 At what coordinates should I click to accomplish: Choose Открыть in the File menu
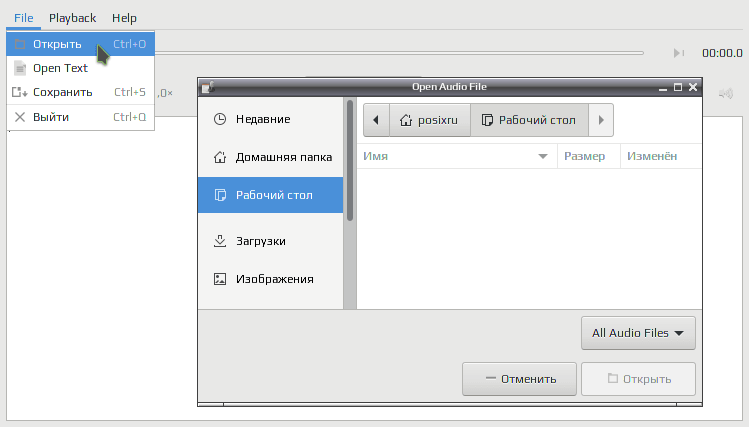(80, 44)
